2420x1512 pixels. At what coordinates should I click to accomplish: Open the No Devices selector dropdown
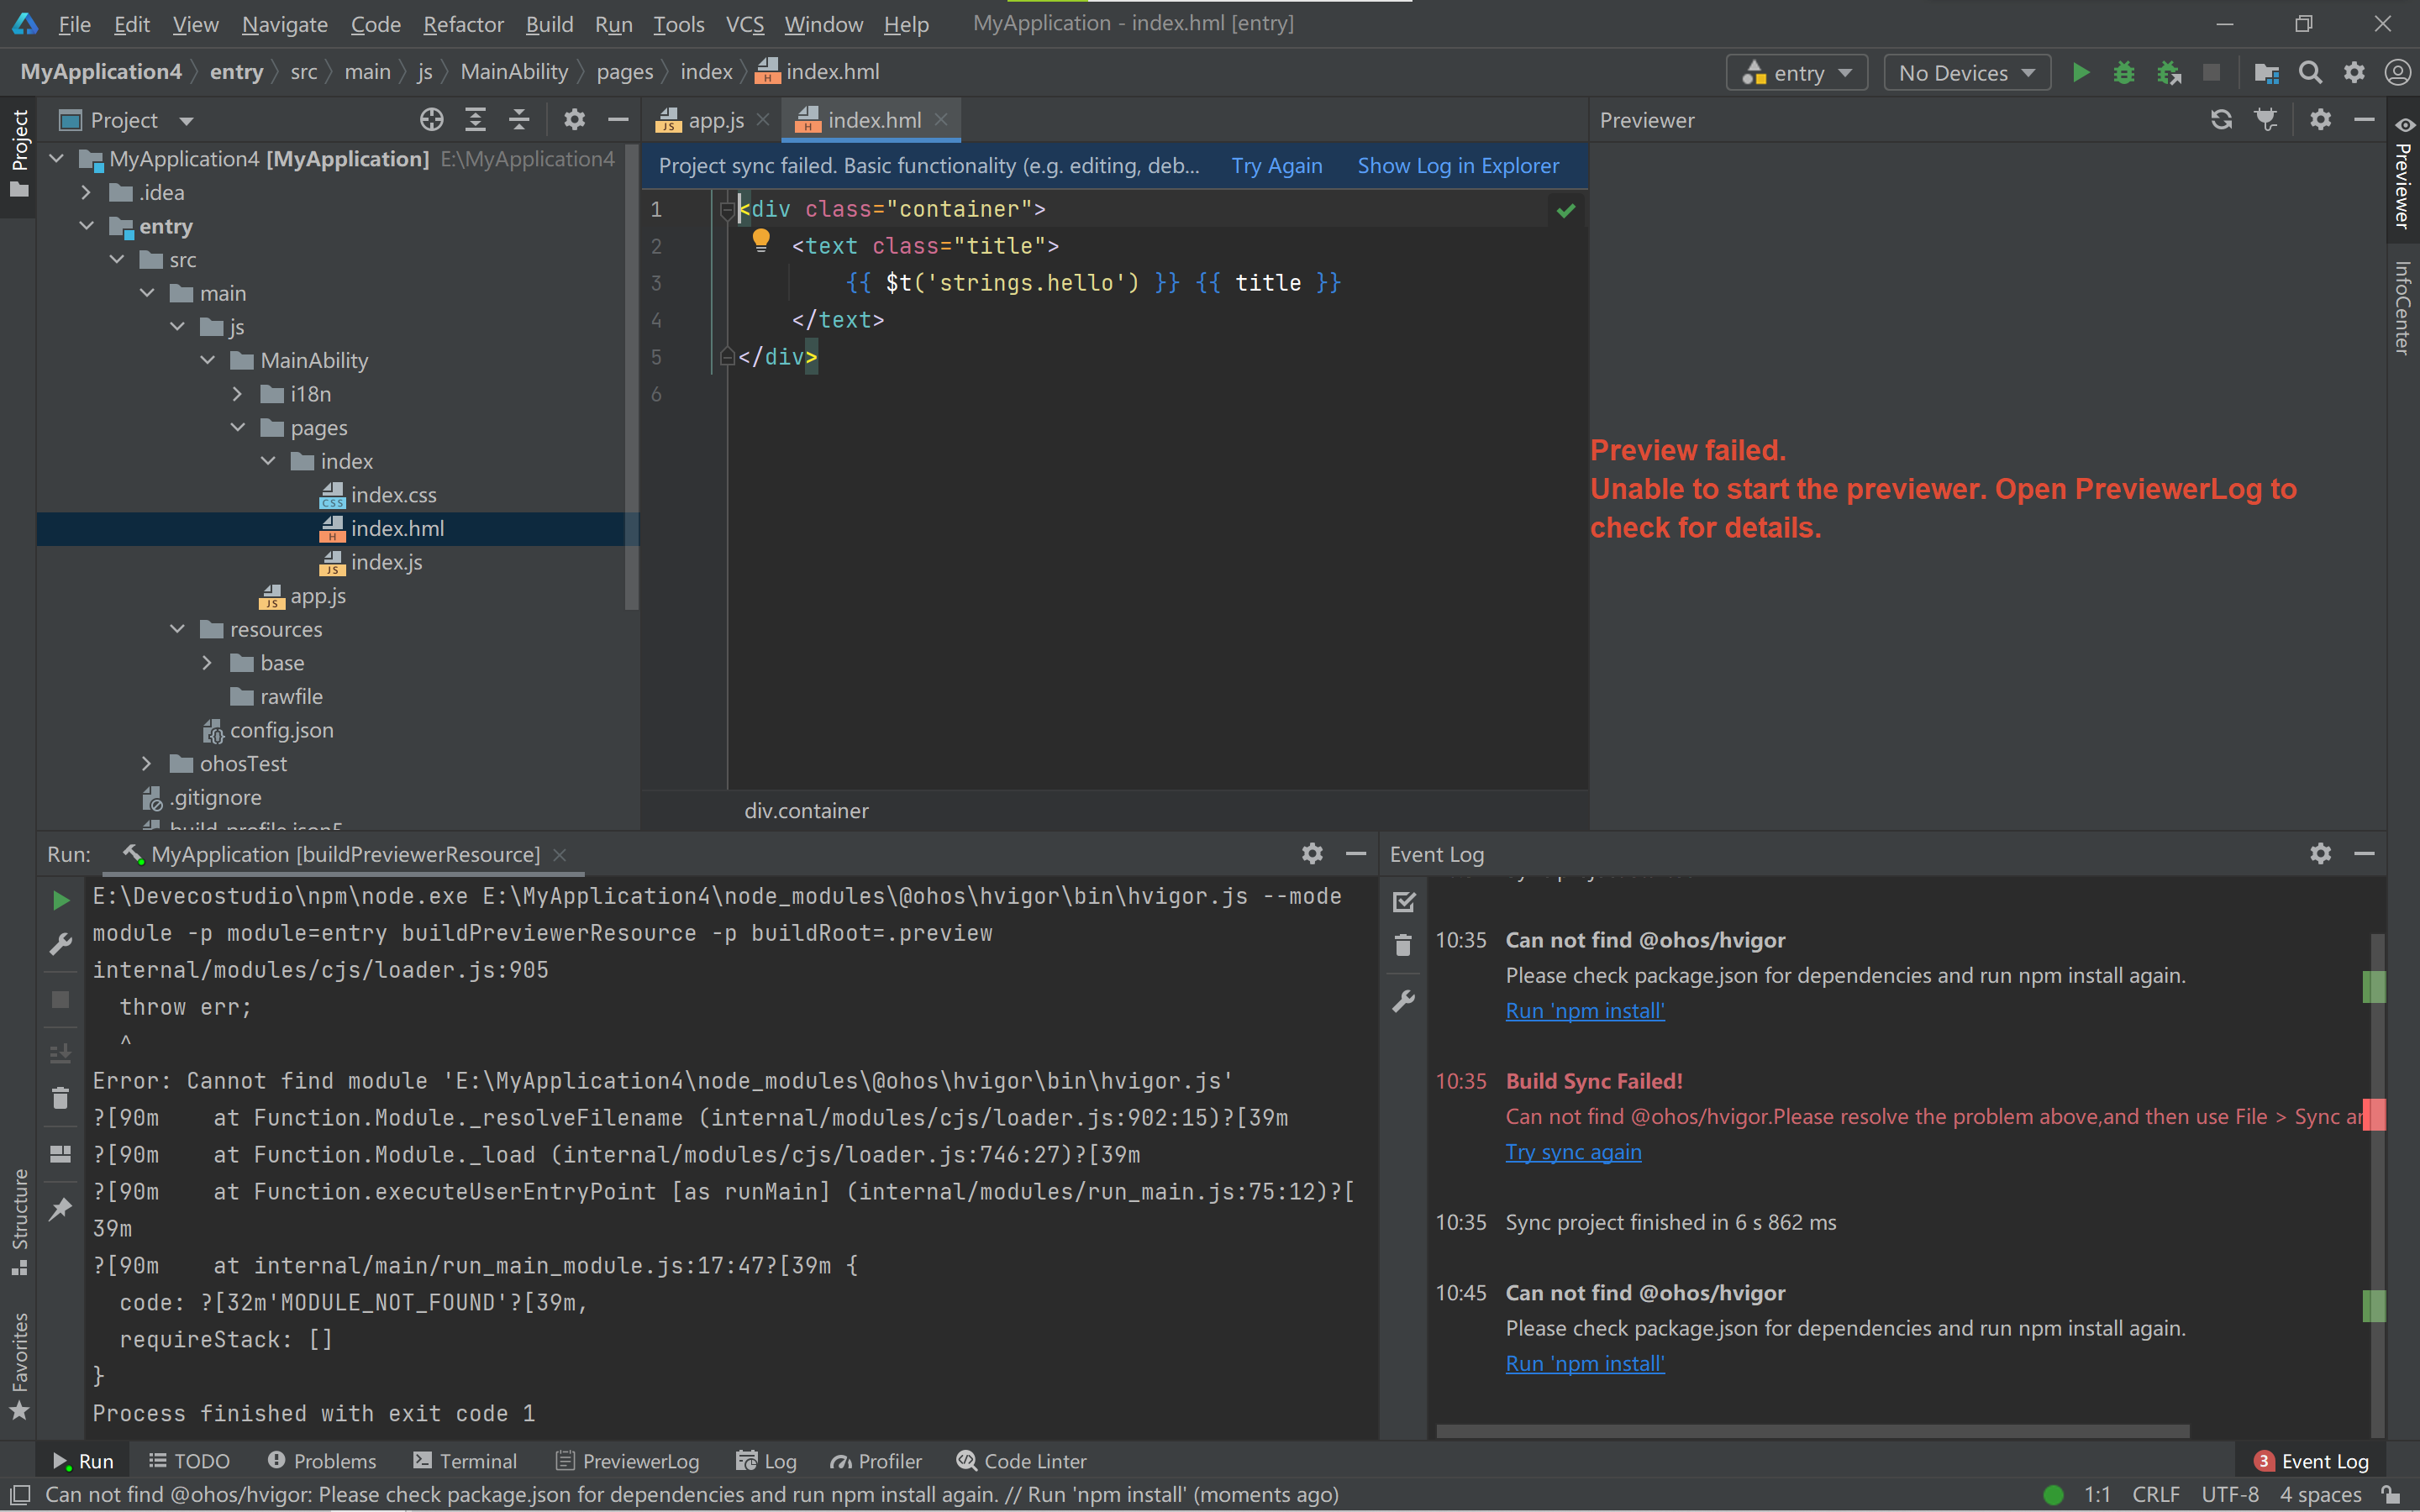(1966, 73)
